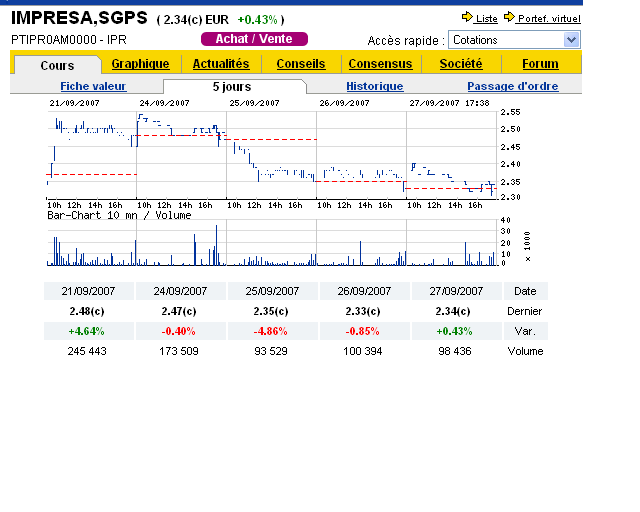Select the Cours tab

(x=58, y=65)
